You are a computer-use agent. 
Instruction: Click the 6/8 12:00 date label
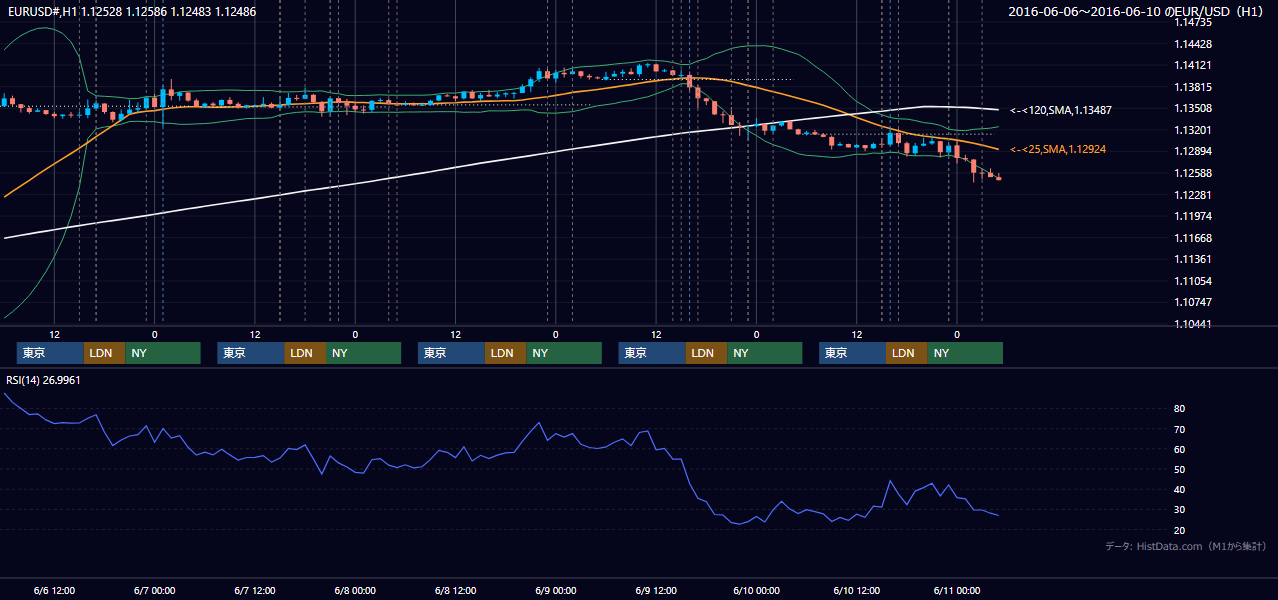point(455,590)
